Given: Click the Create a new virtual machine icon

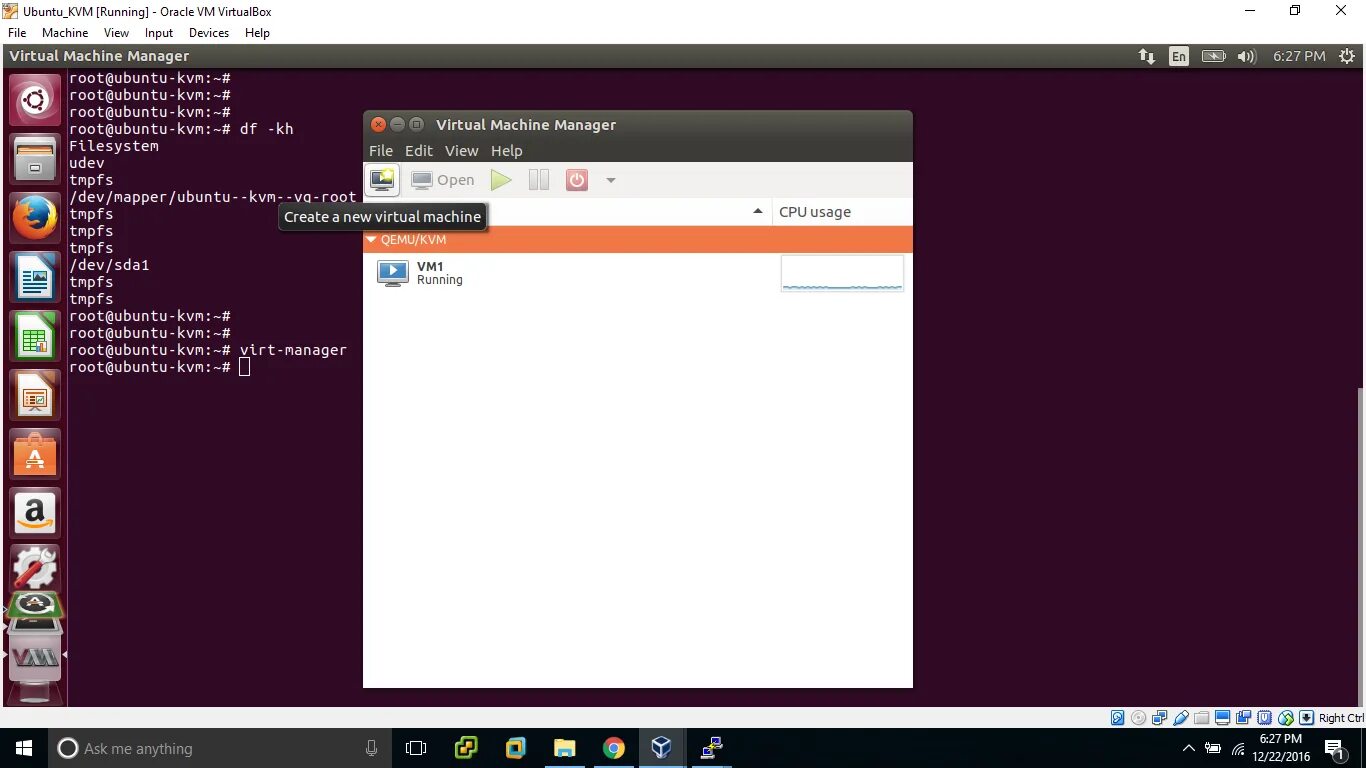Looking at the screenshot, I should coord(383,180).
